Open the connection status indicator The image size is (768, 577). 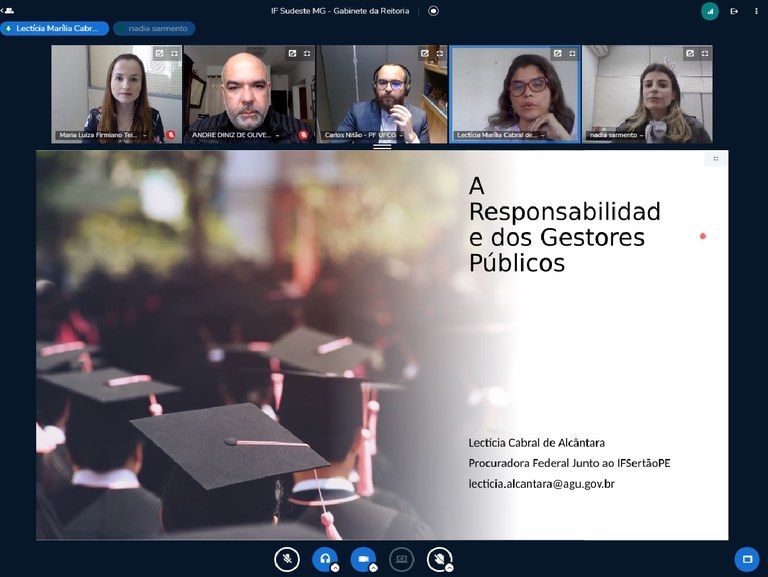pos(710,11)
